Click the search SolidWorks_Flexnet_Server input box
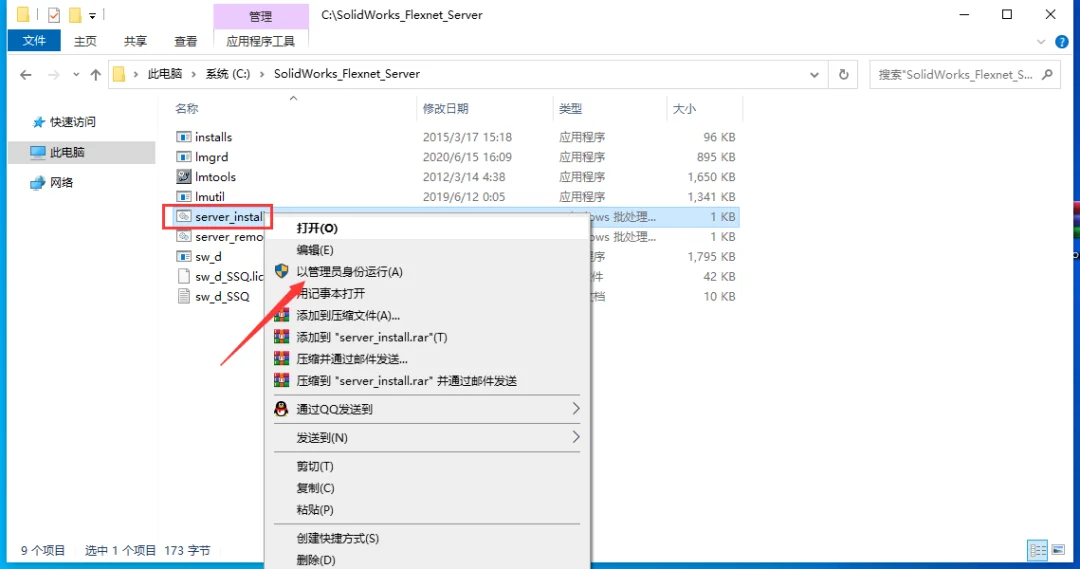The width and height of the screenshot is (1080, 569). pos(955,74)
